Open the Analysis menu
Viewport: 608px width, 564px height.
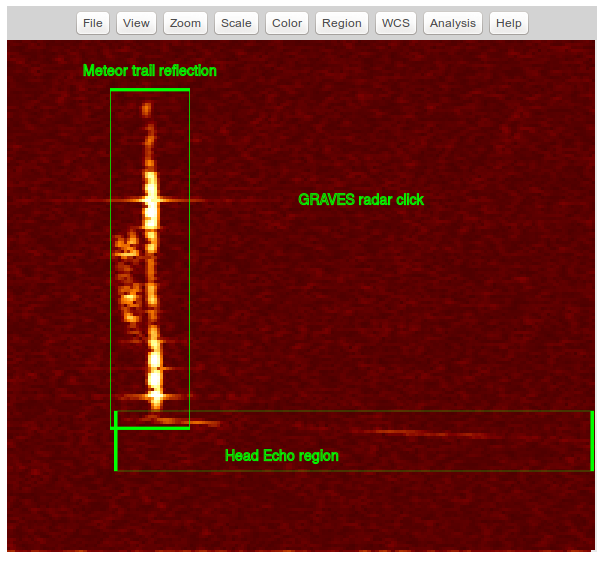click(453, 23)
